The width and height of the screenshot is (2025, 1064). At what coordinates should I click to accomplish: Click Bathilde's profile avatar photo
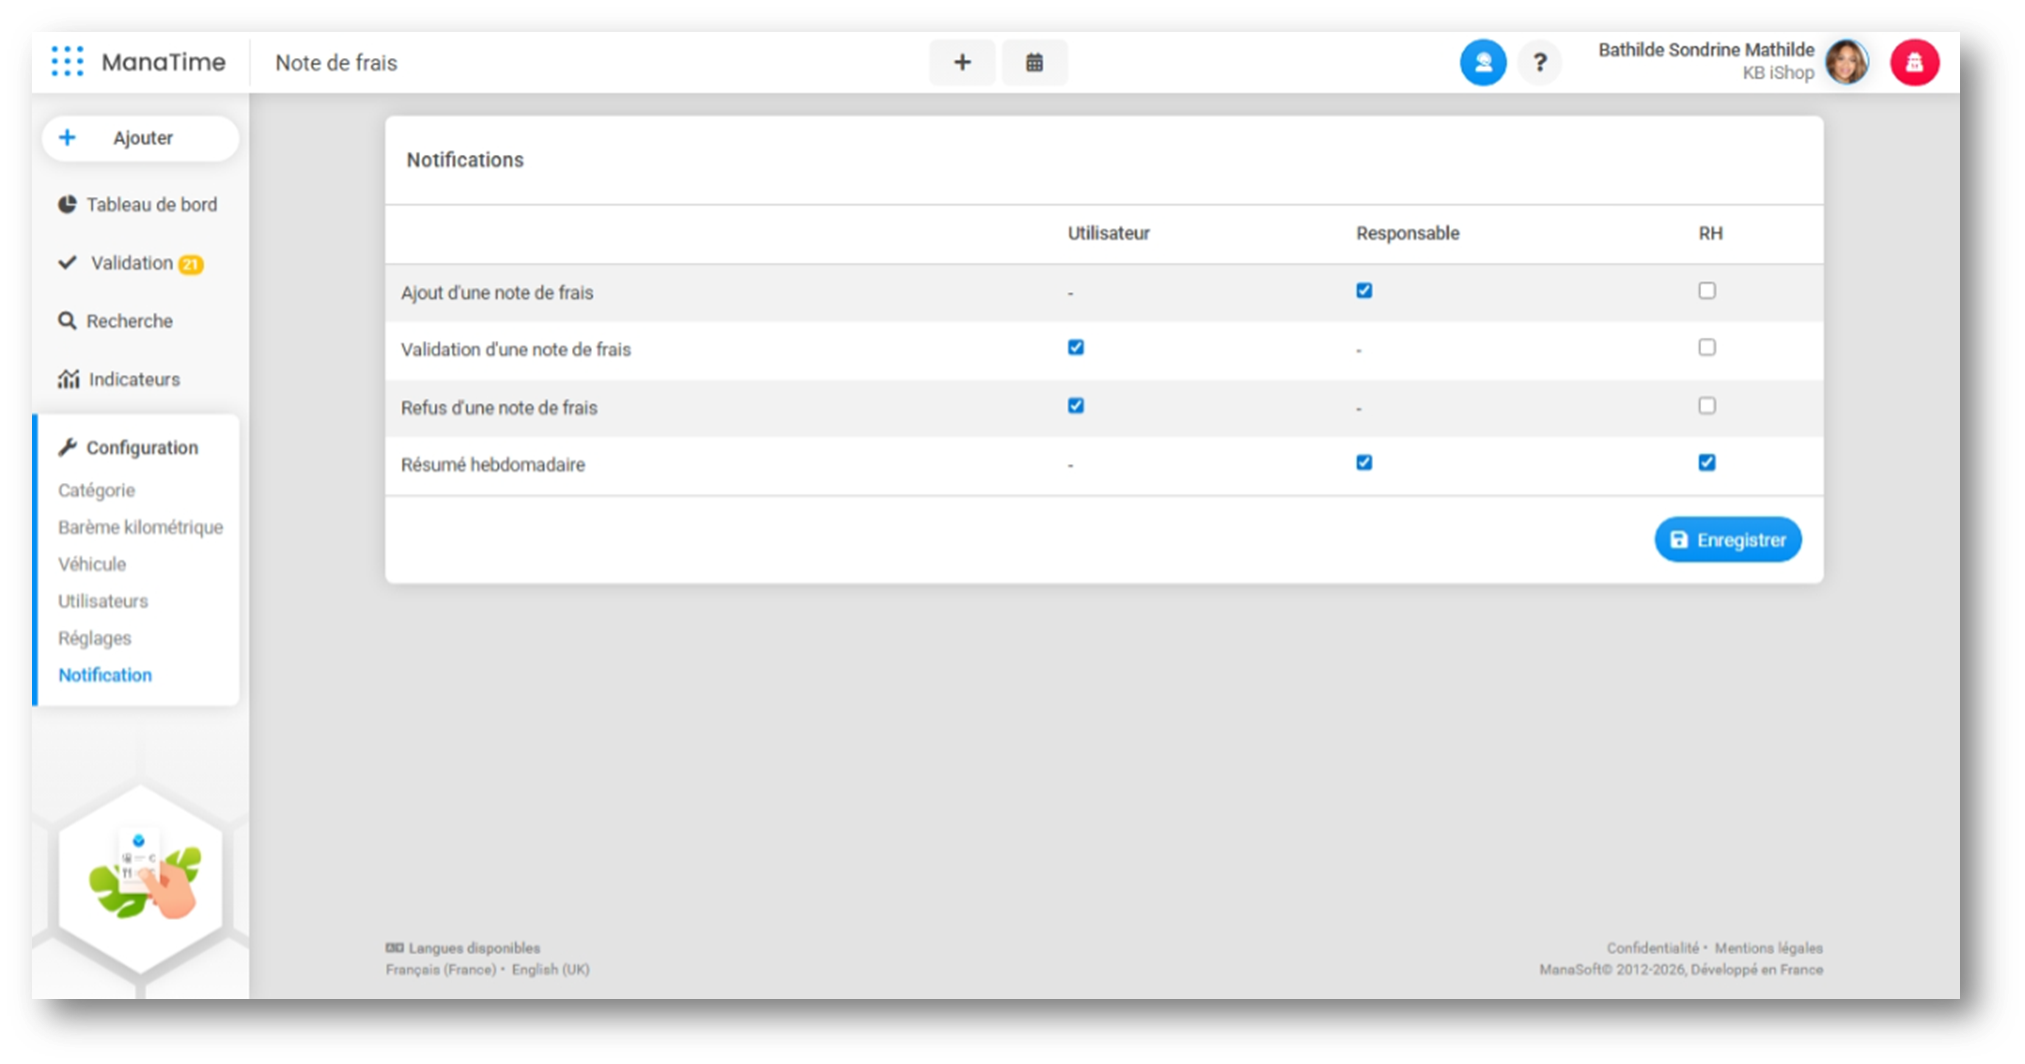pyautogui.click(x=1846, y=63)
